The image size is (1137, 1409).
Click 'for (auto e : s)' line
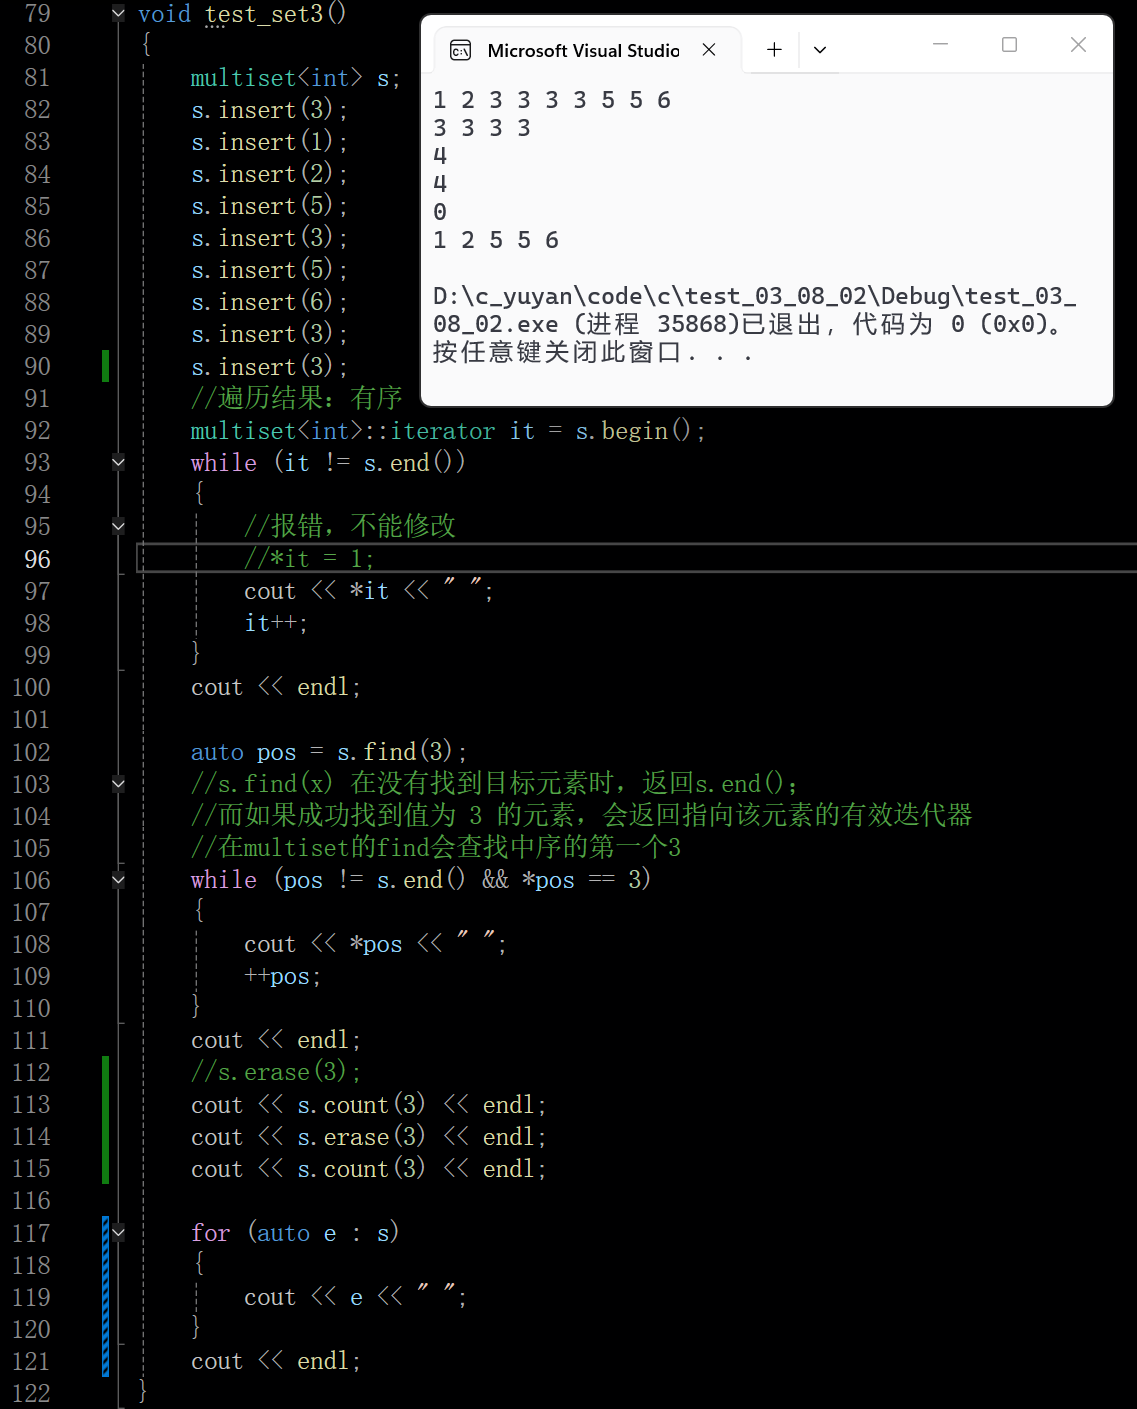click(295, 1233)
